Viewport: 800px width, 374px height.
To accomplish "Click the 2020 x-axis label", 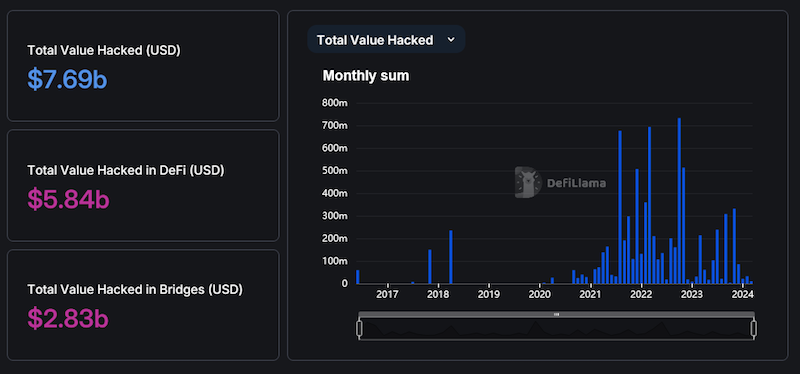I will [x=539, y=294].
